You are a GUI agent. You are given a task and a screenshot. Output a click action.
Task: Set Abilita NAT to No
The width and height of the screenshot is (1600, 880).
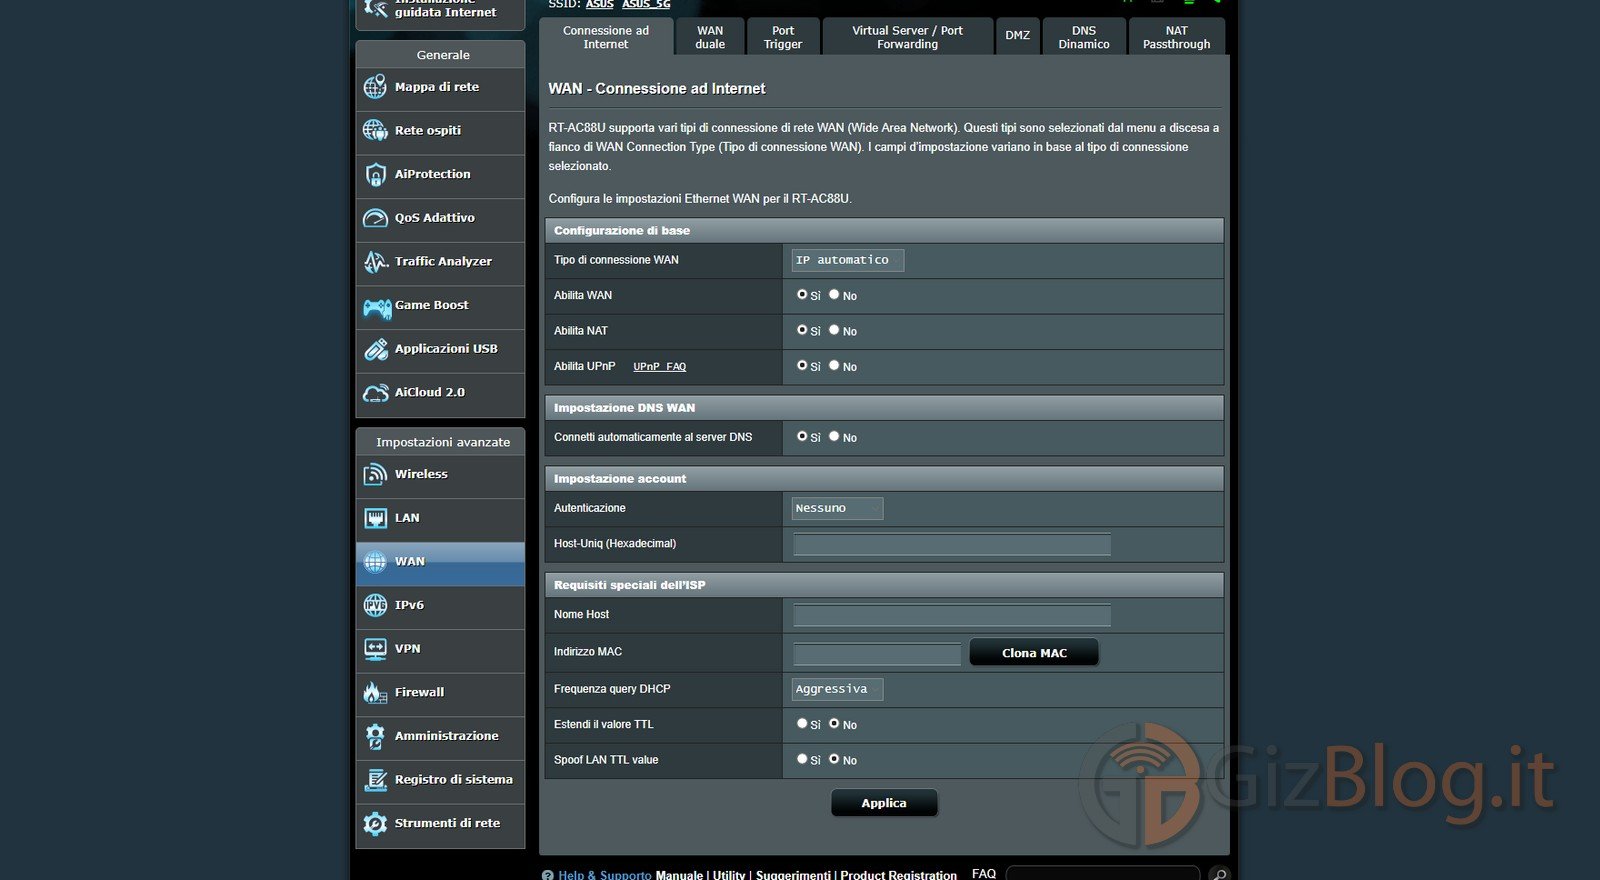(834, 330)
